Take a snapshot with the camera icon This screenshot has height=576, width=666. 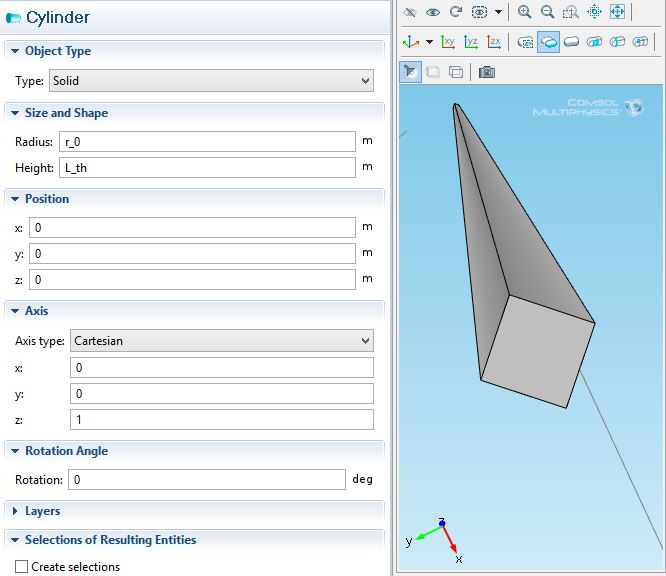click(486, 72)
